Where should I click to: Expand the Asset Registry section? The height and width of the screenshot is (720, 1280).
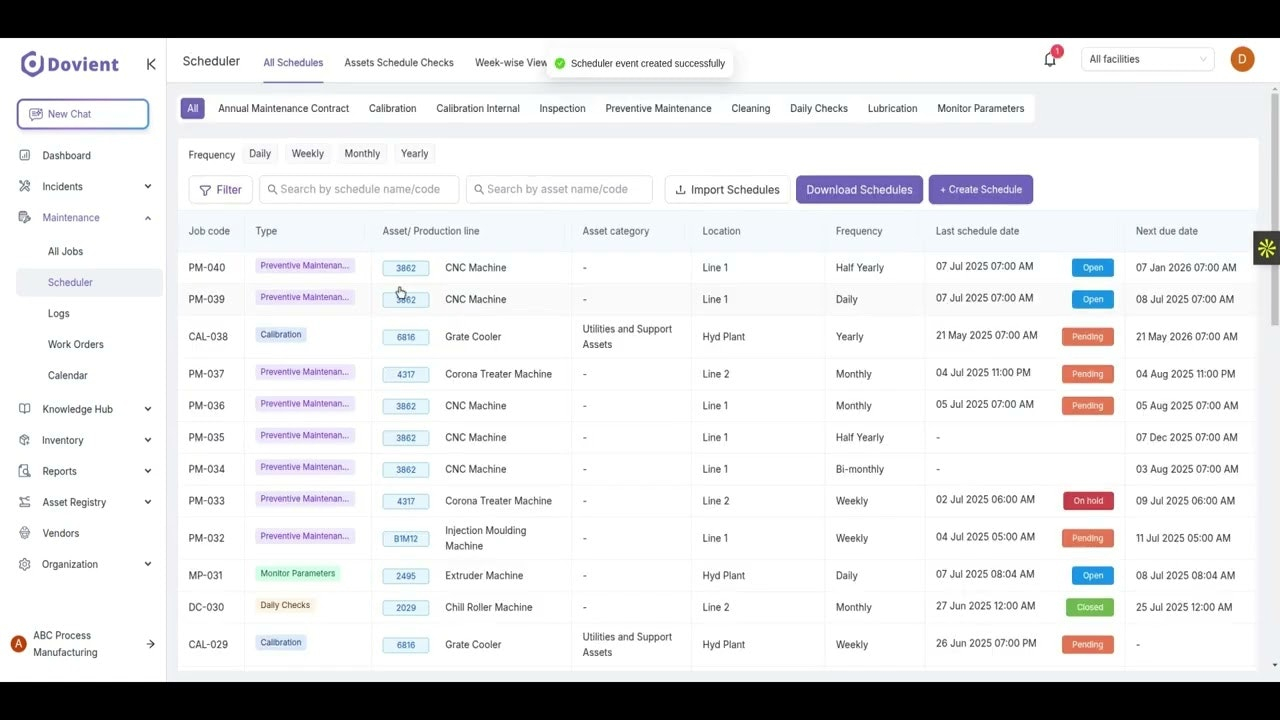click(x=147, y=503)
